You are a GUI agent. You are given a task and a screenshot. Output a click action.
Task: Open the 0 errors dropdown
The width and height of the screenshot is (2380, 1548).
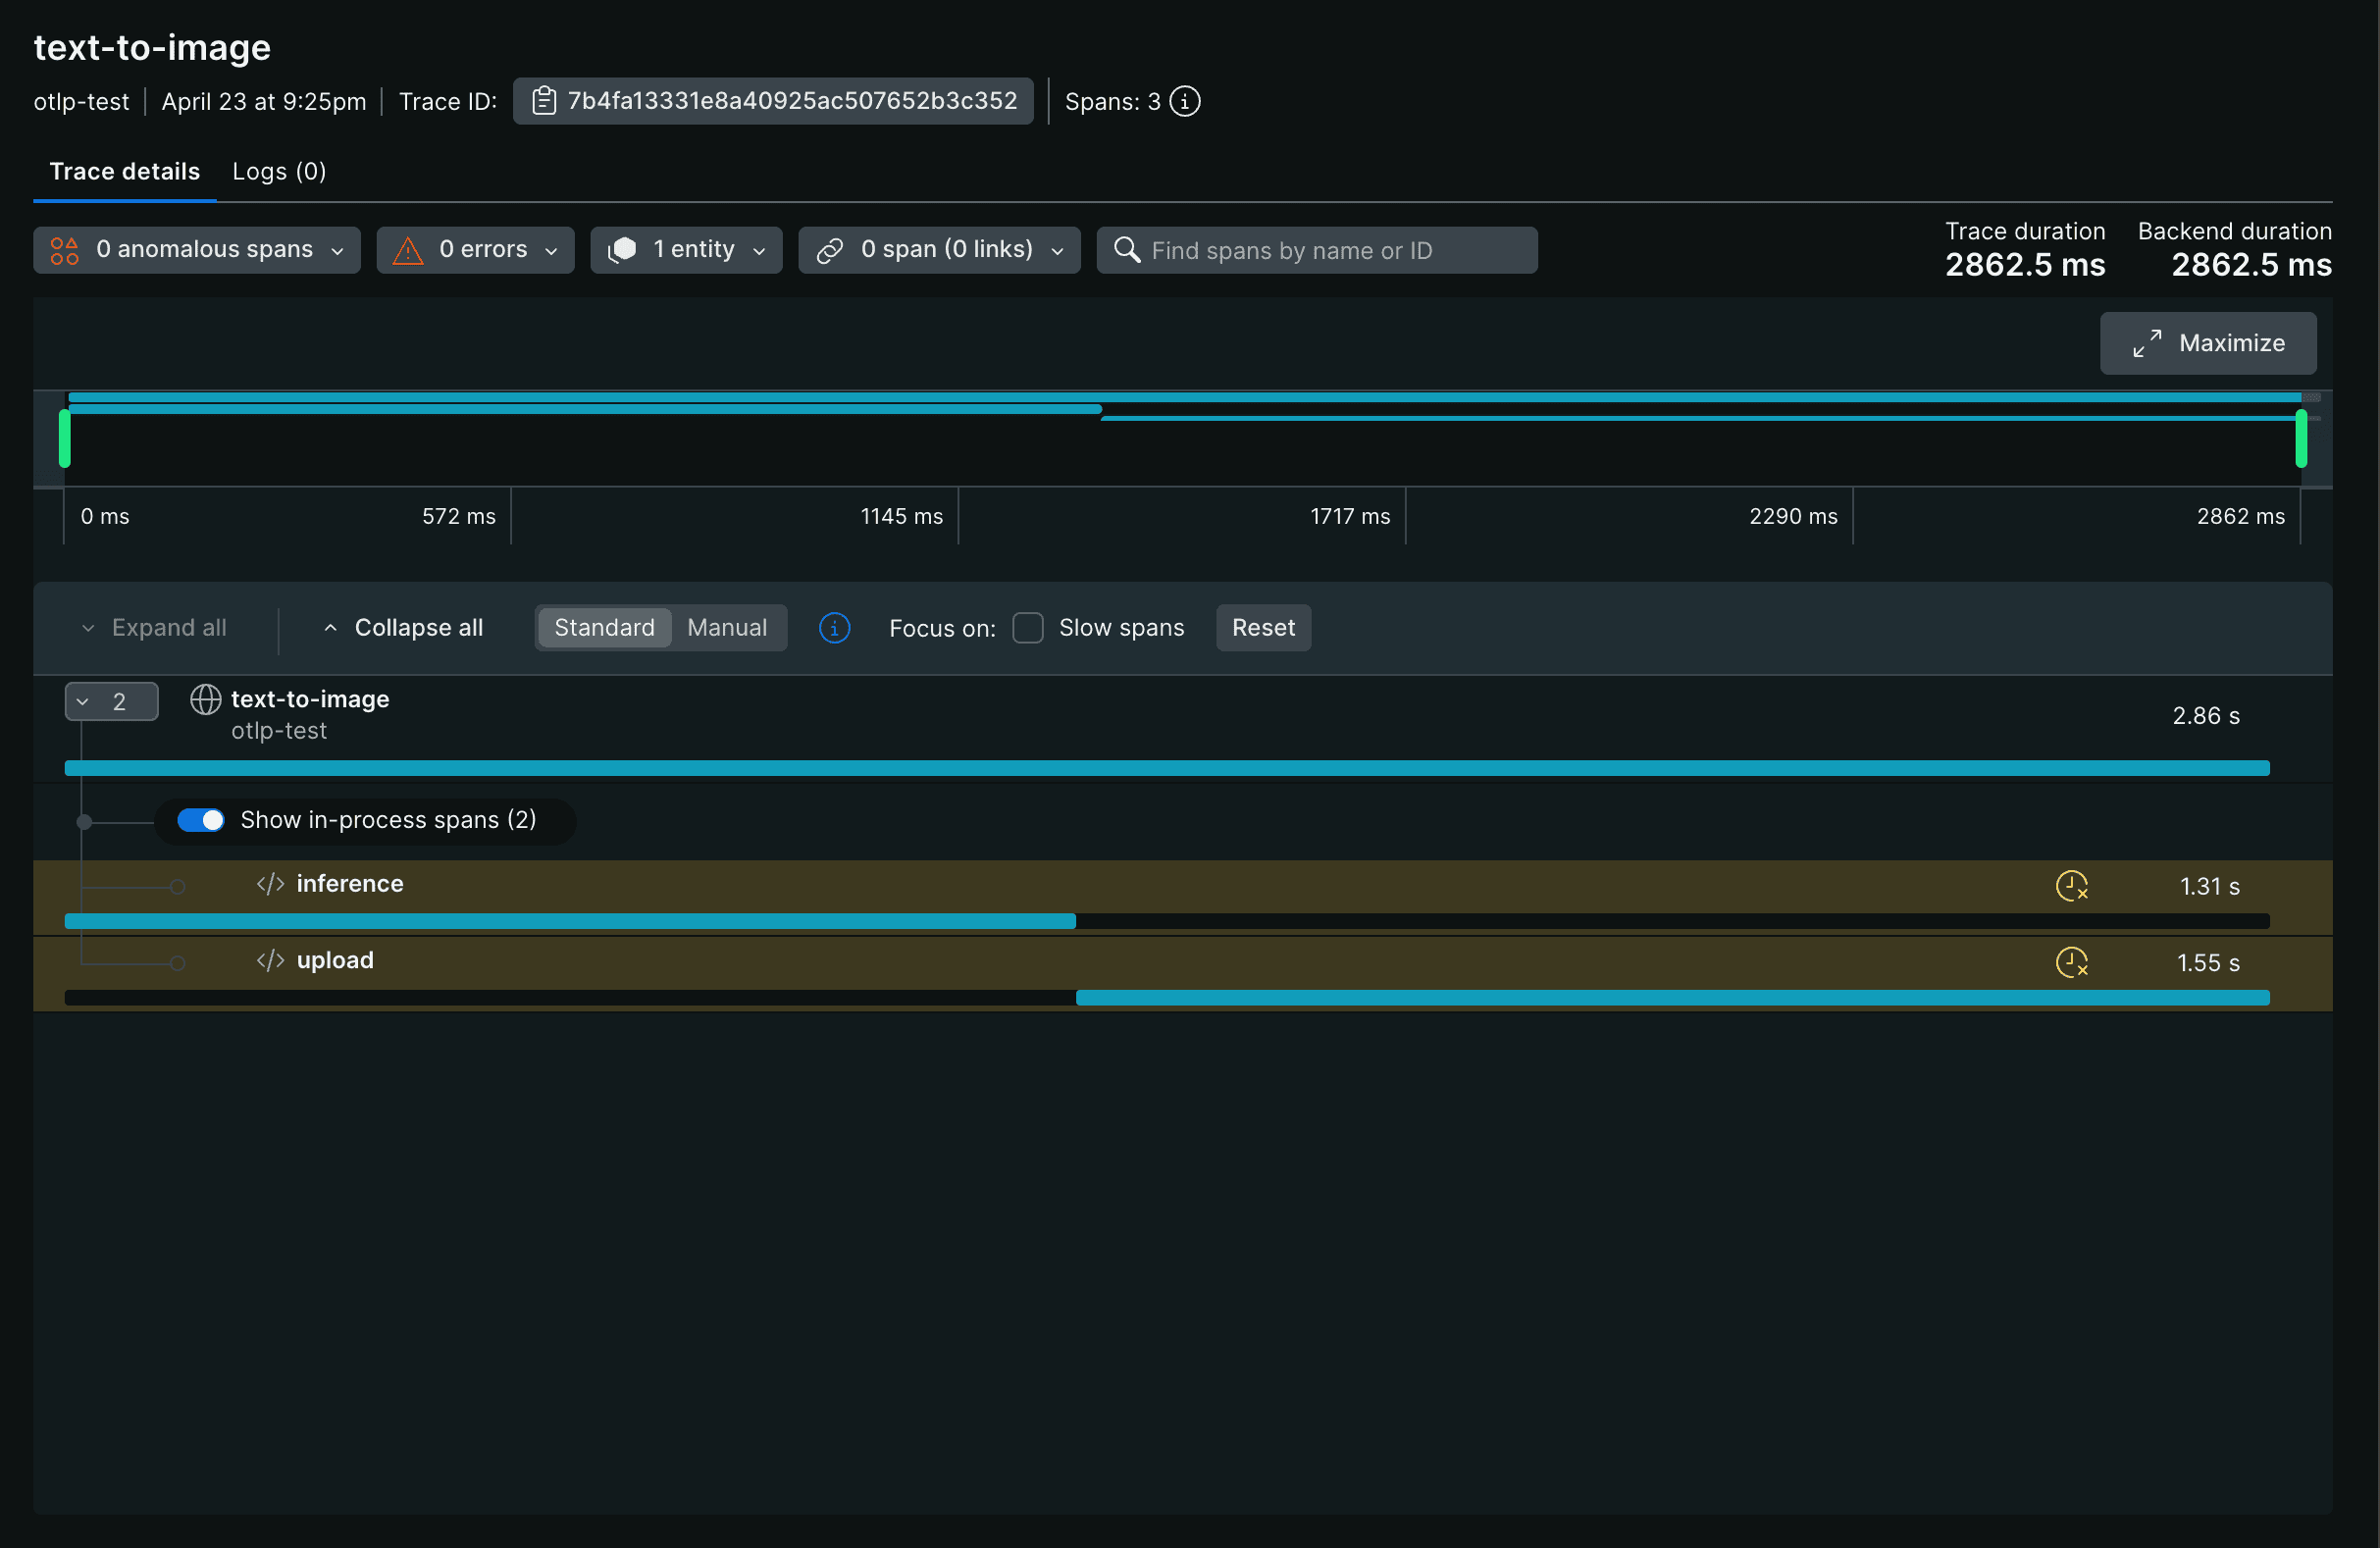click(x=475, y=250)
